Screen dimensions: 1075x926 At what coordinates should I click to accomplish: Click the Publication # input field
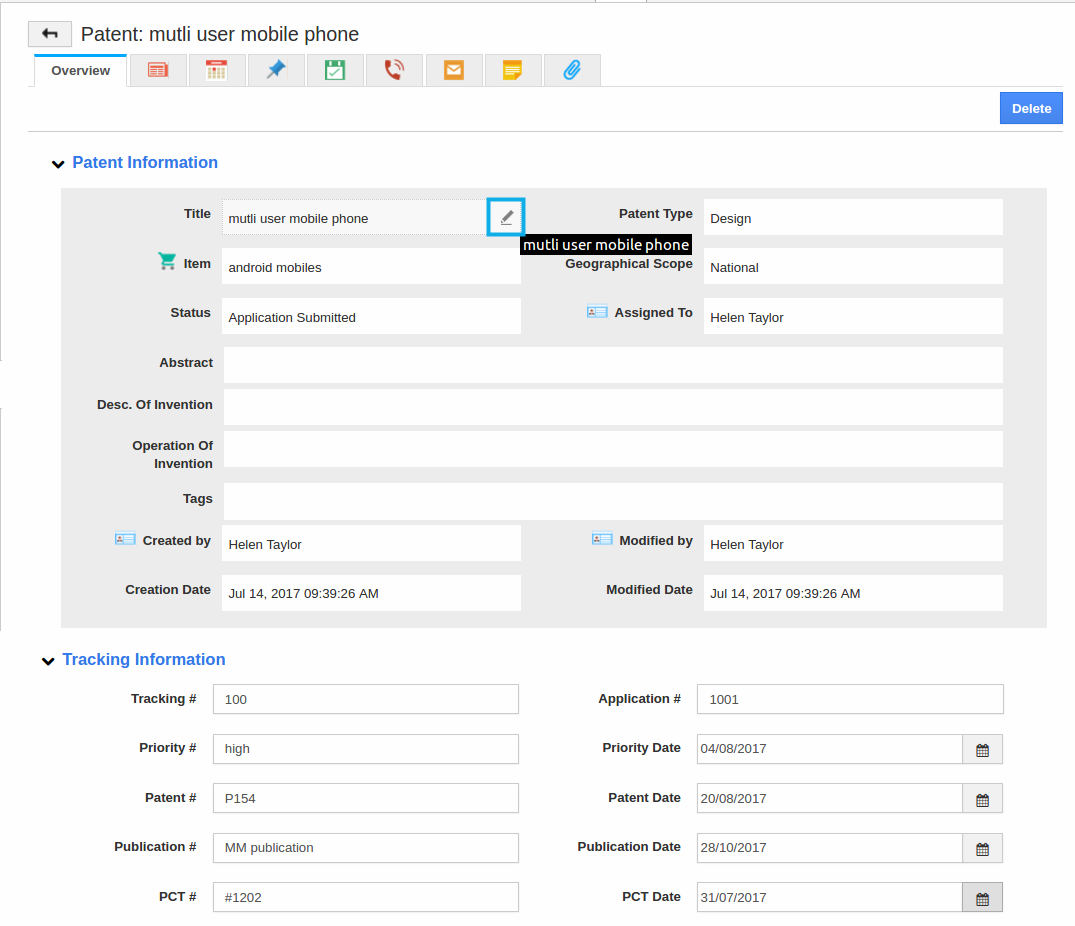[x=365, y=847]
